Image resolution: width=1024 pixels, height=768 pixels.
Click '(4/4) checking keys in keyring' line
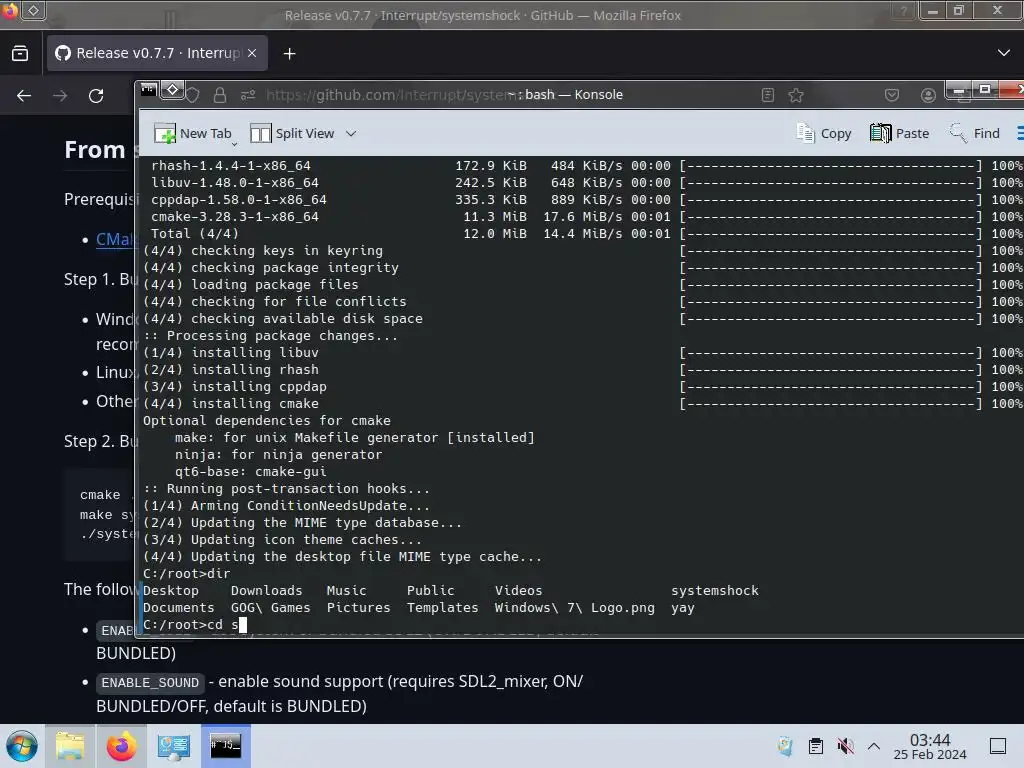pyautogui.click(x=263, y=251)
